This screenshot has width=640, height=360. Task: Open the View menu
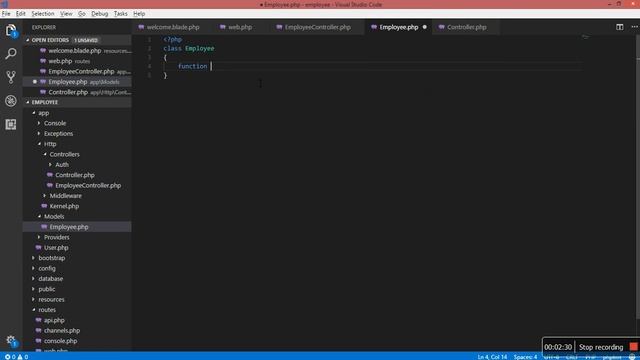(66, 13)
